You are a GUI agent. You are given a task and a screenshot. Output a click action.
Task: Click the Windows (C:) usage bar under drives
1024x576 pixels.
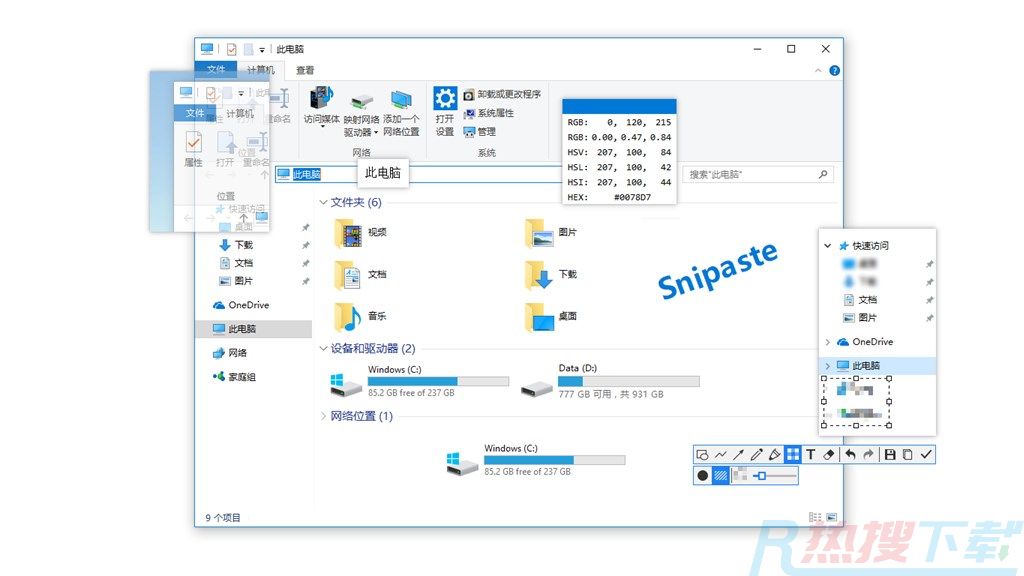[x=438, y=381]
